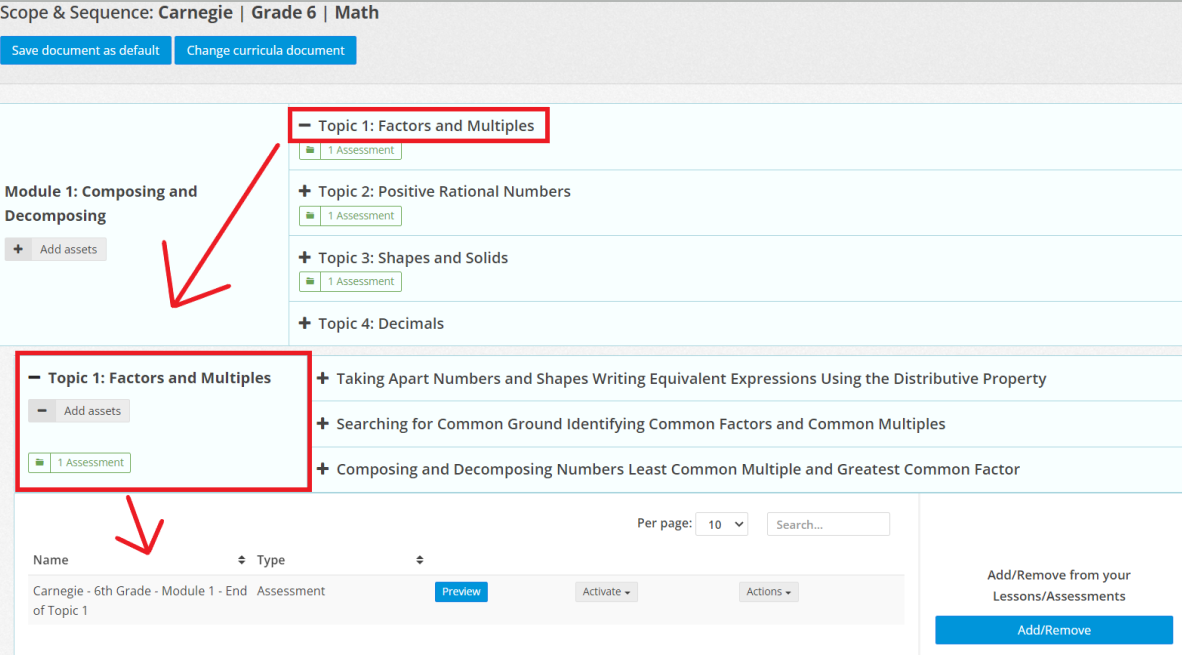The width and height of the screenshot is (1182, 655).
Task: Preview the End of Topic 1 assessment
Action: click(461, 592)
